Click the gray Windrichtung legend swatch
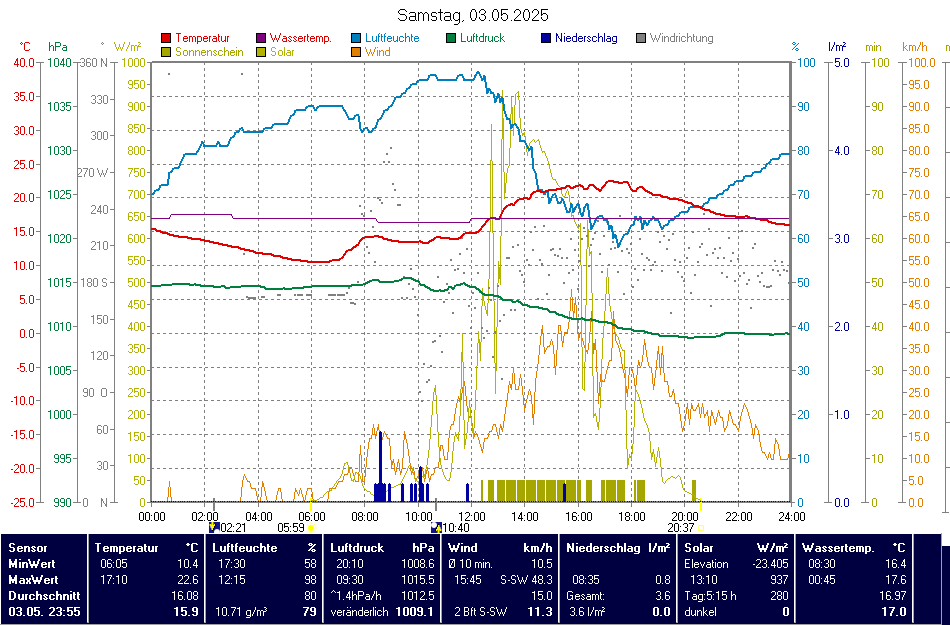This screenshot has height=625, width=950. pyautogui.click(x=641, y=38)
